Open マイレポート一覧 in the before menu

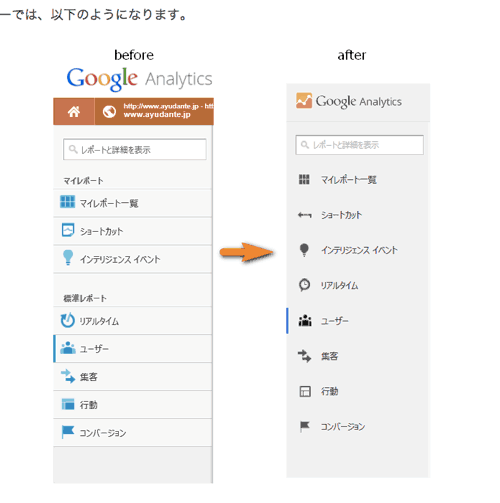(x=133, y=203)
